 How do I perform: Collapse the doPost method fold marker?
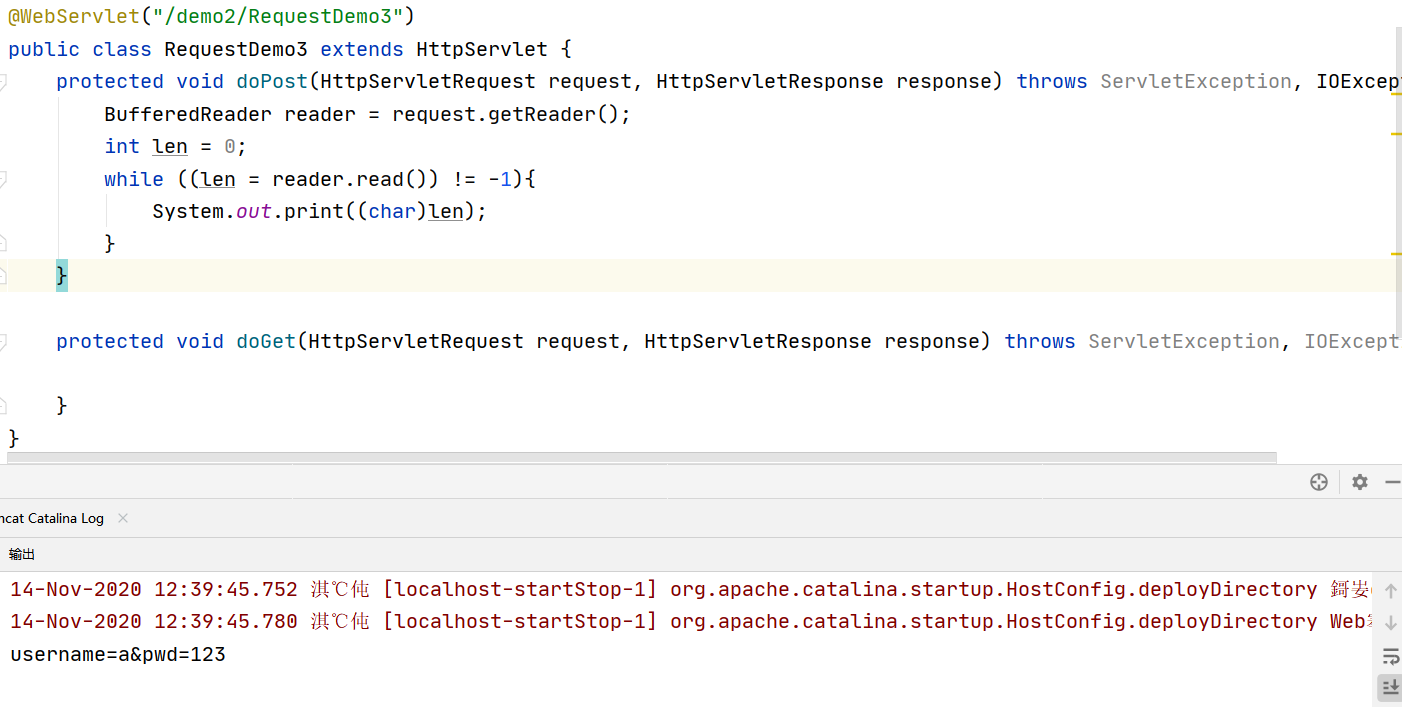coord(3,81)
